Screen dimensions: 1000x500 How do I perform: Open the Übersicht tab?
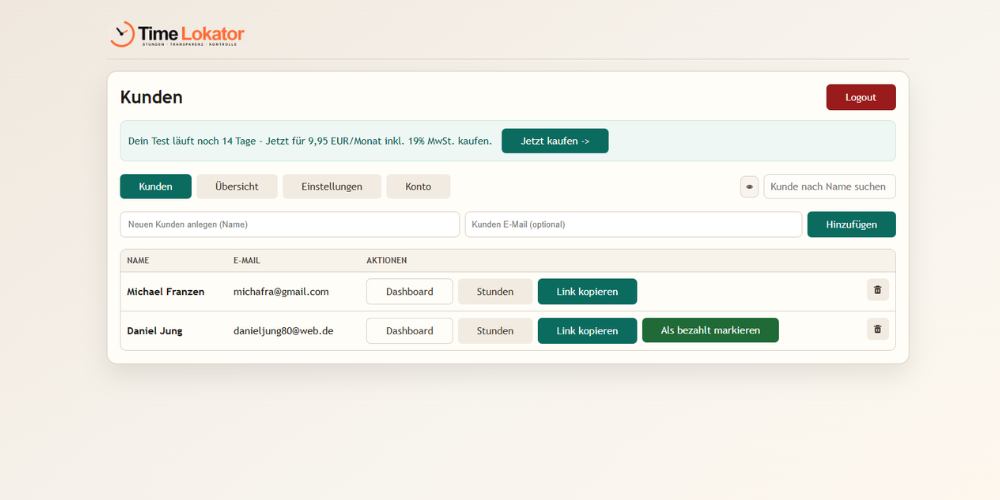[237, 187]
